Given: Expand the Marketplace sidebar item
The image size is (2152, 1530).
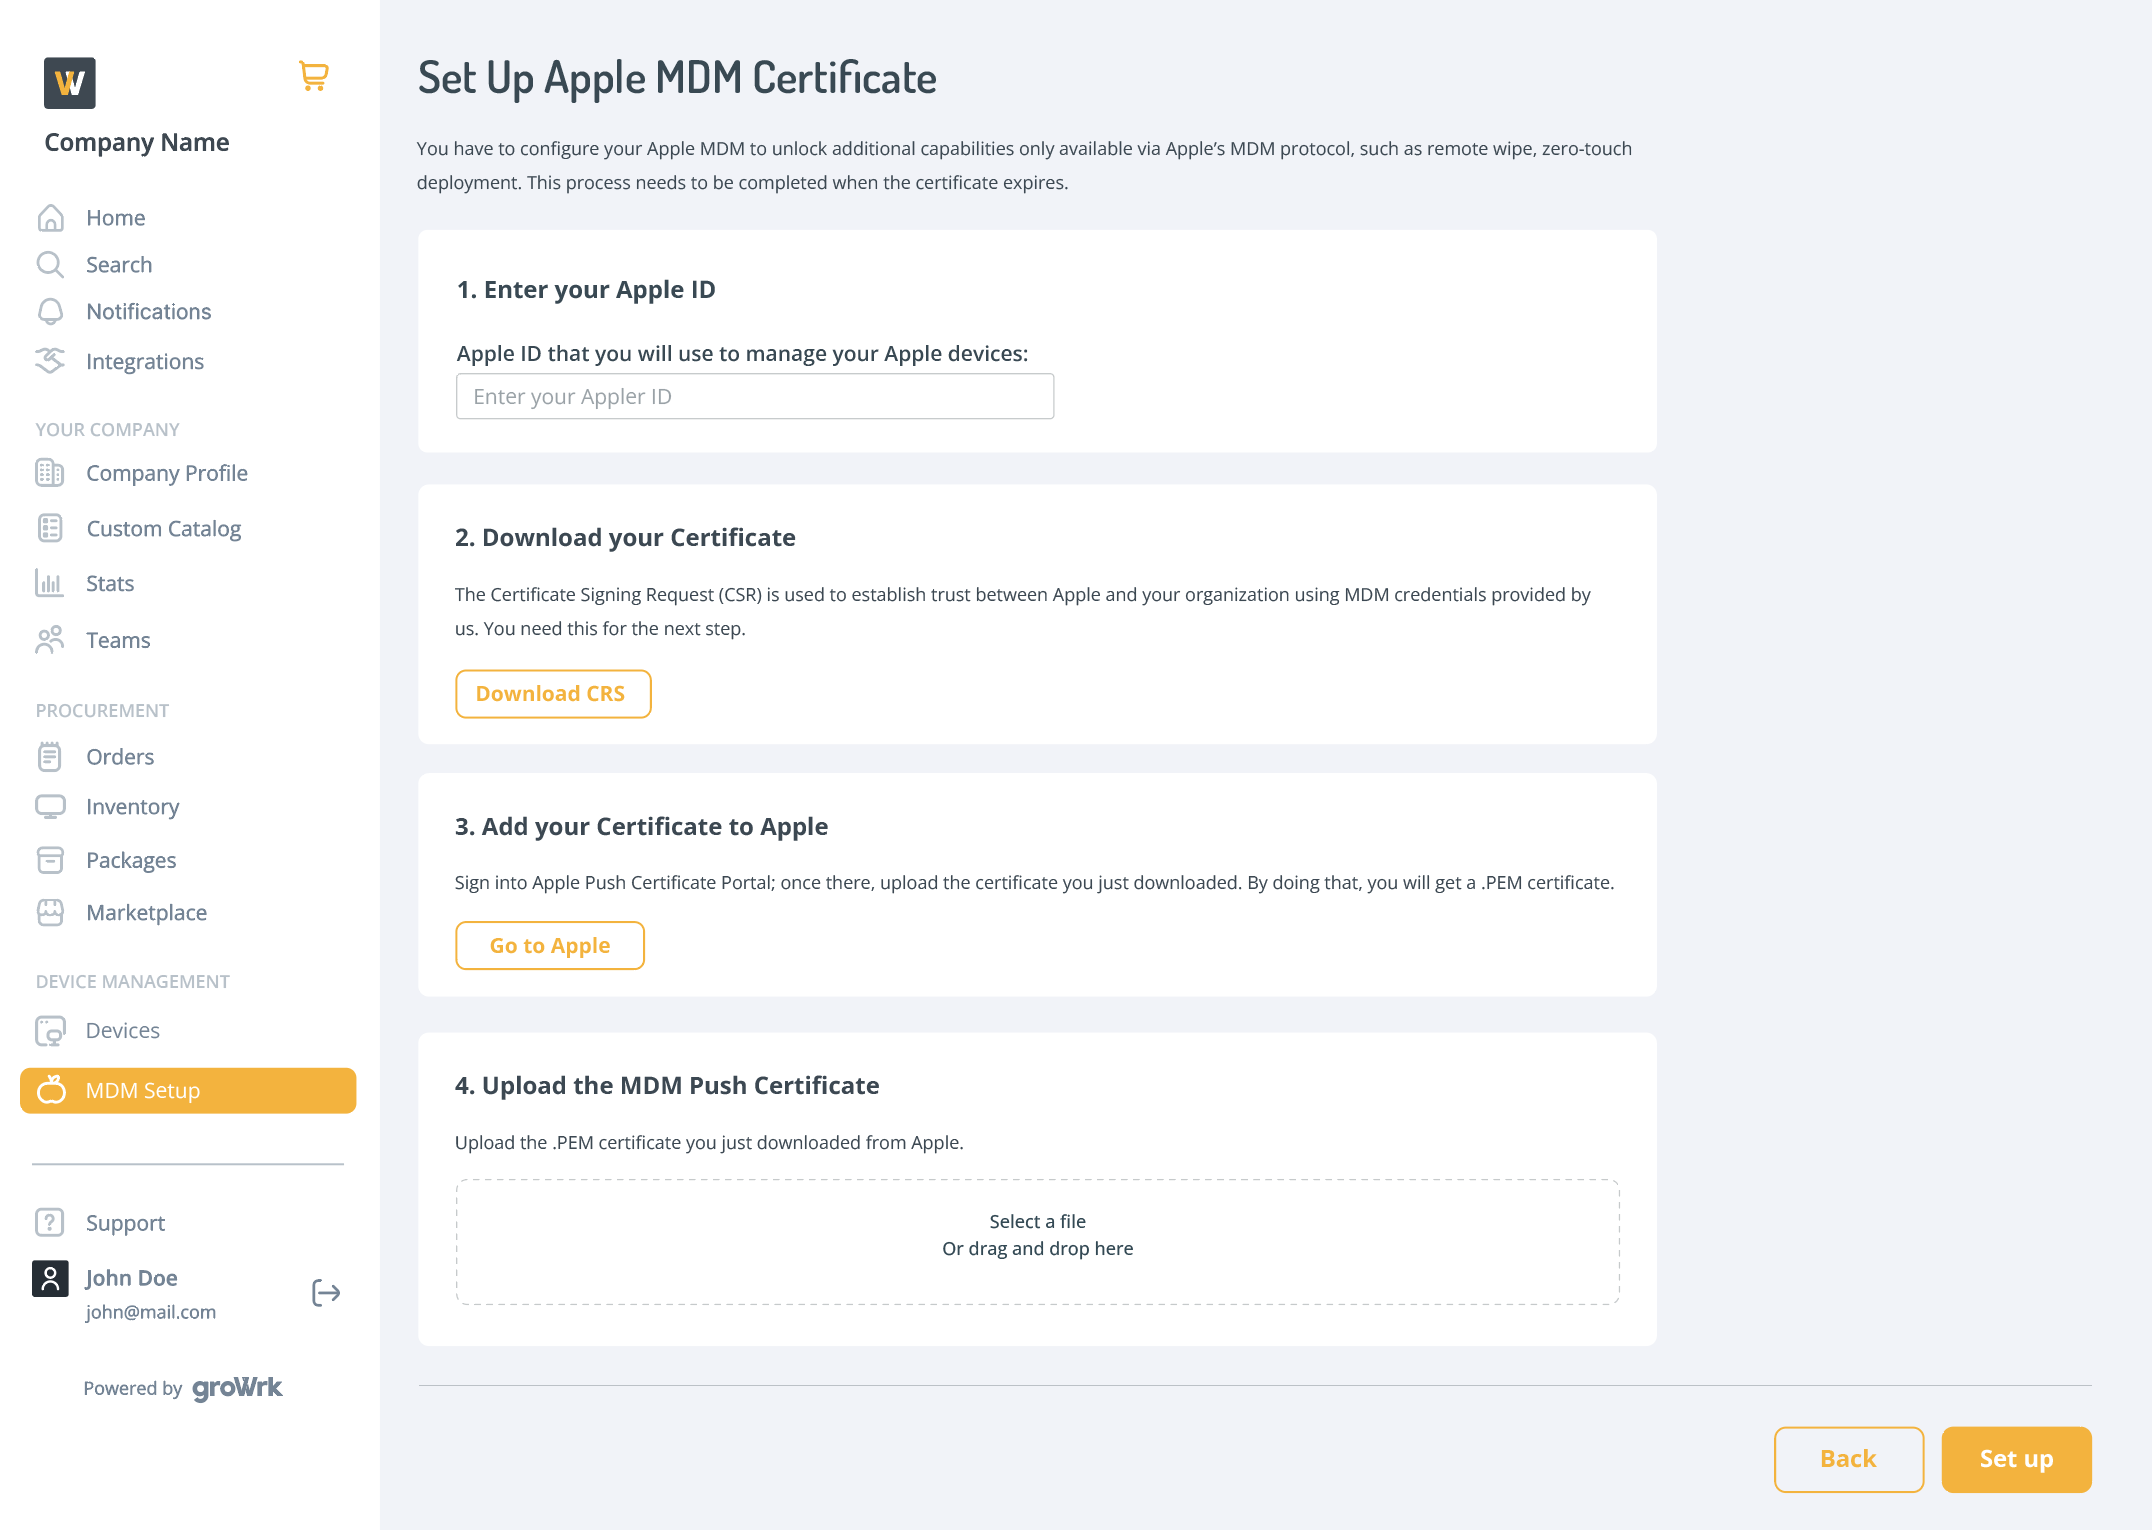Looking at the screenshot, I should tap(144, 912).
